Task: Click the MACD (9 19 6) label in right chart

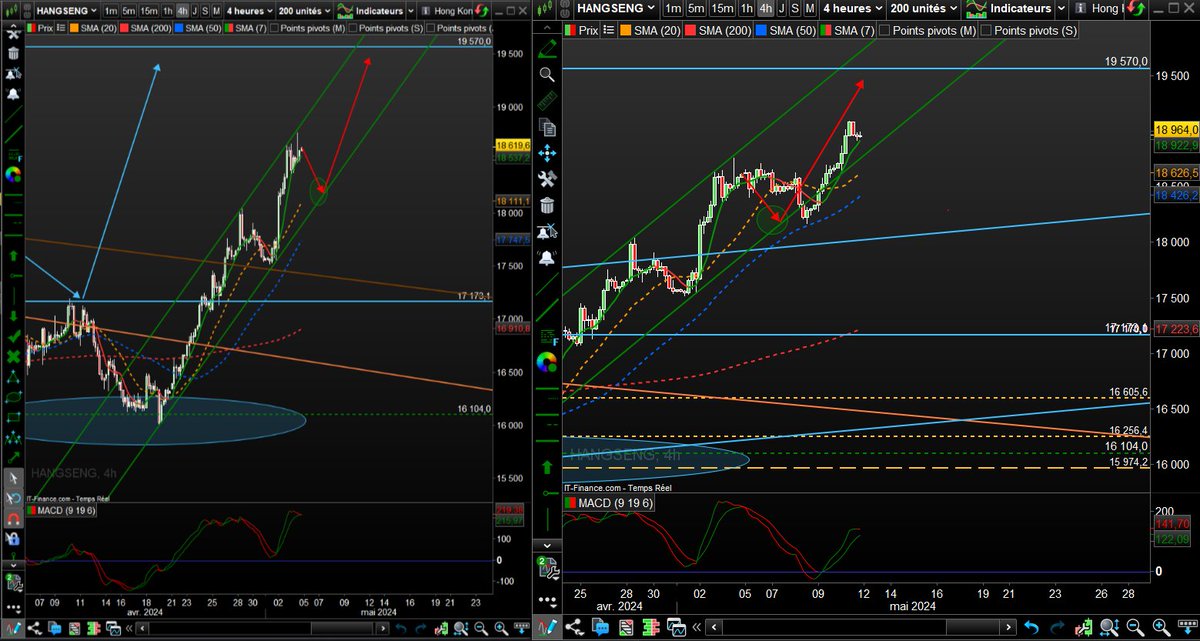Action: [616, 501]
